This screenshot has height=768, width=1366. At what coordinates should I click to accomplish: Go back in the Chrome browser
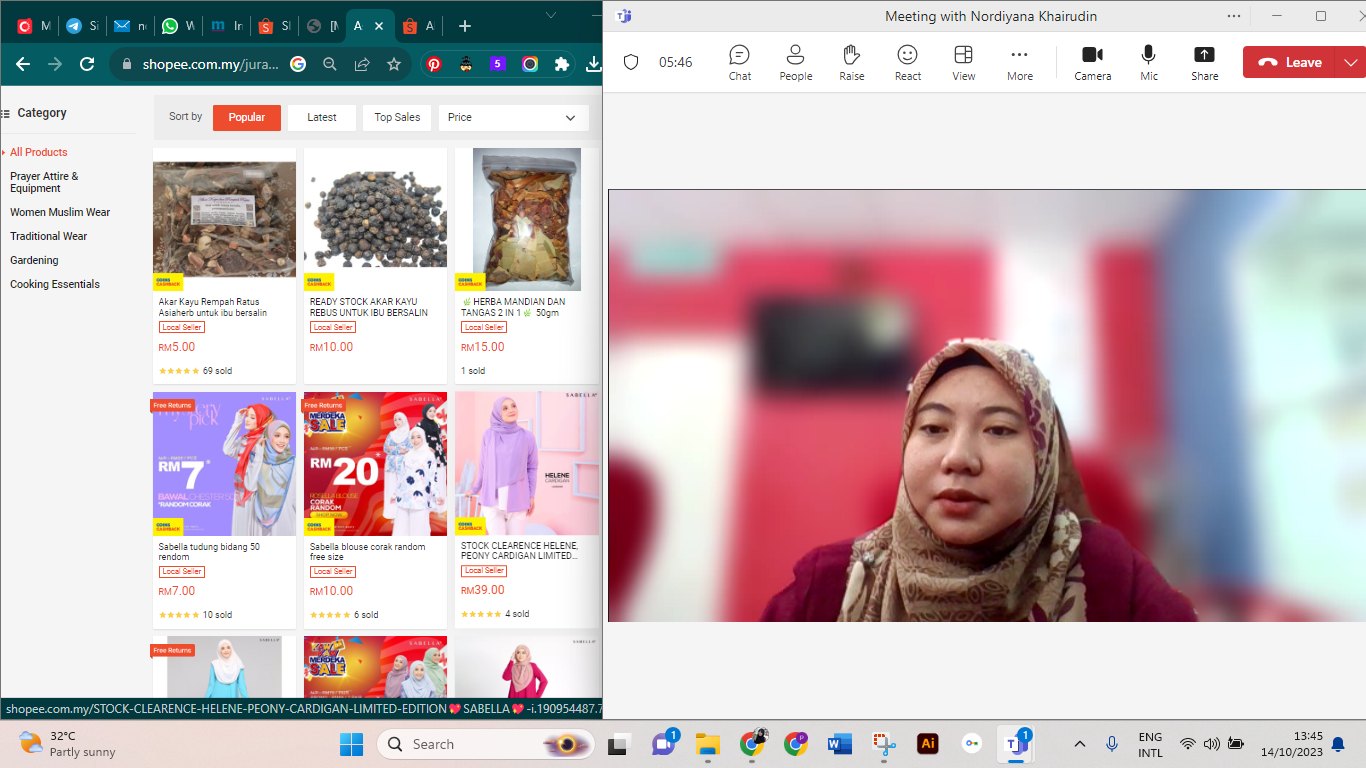[23, 64]
